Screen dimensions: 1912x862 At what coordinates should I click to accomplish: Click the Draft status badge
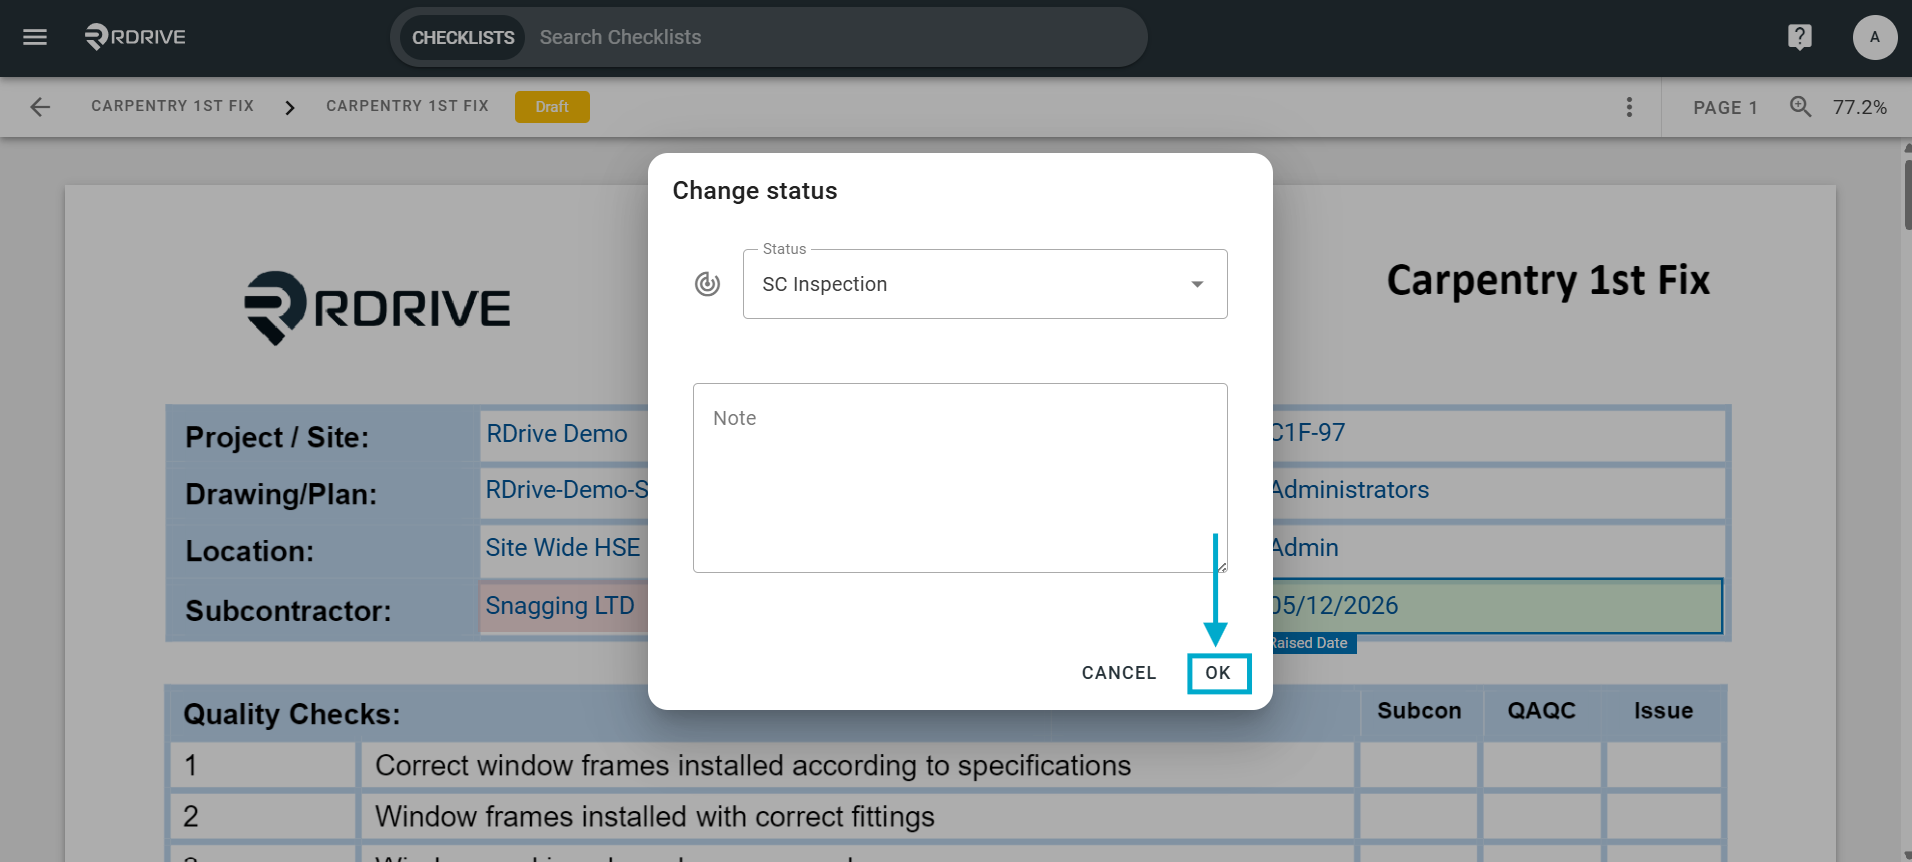pyautogui.click(x=552, y=107)
